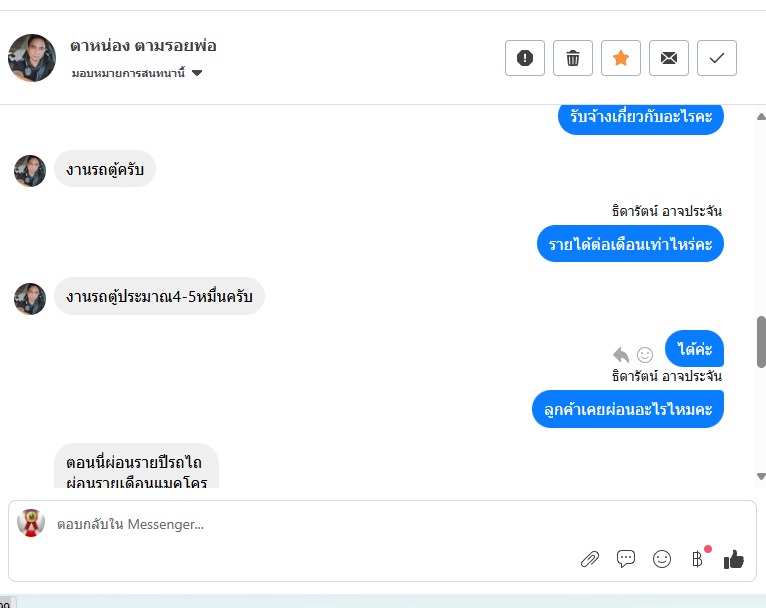Image resolution: width=766 pixels, height=608 pixels.
Task: Click the reply arrow beside ได้ค่ะ message
Action: (x=621, y=355)
